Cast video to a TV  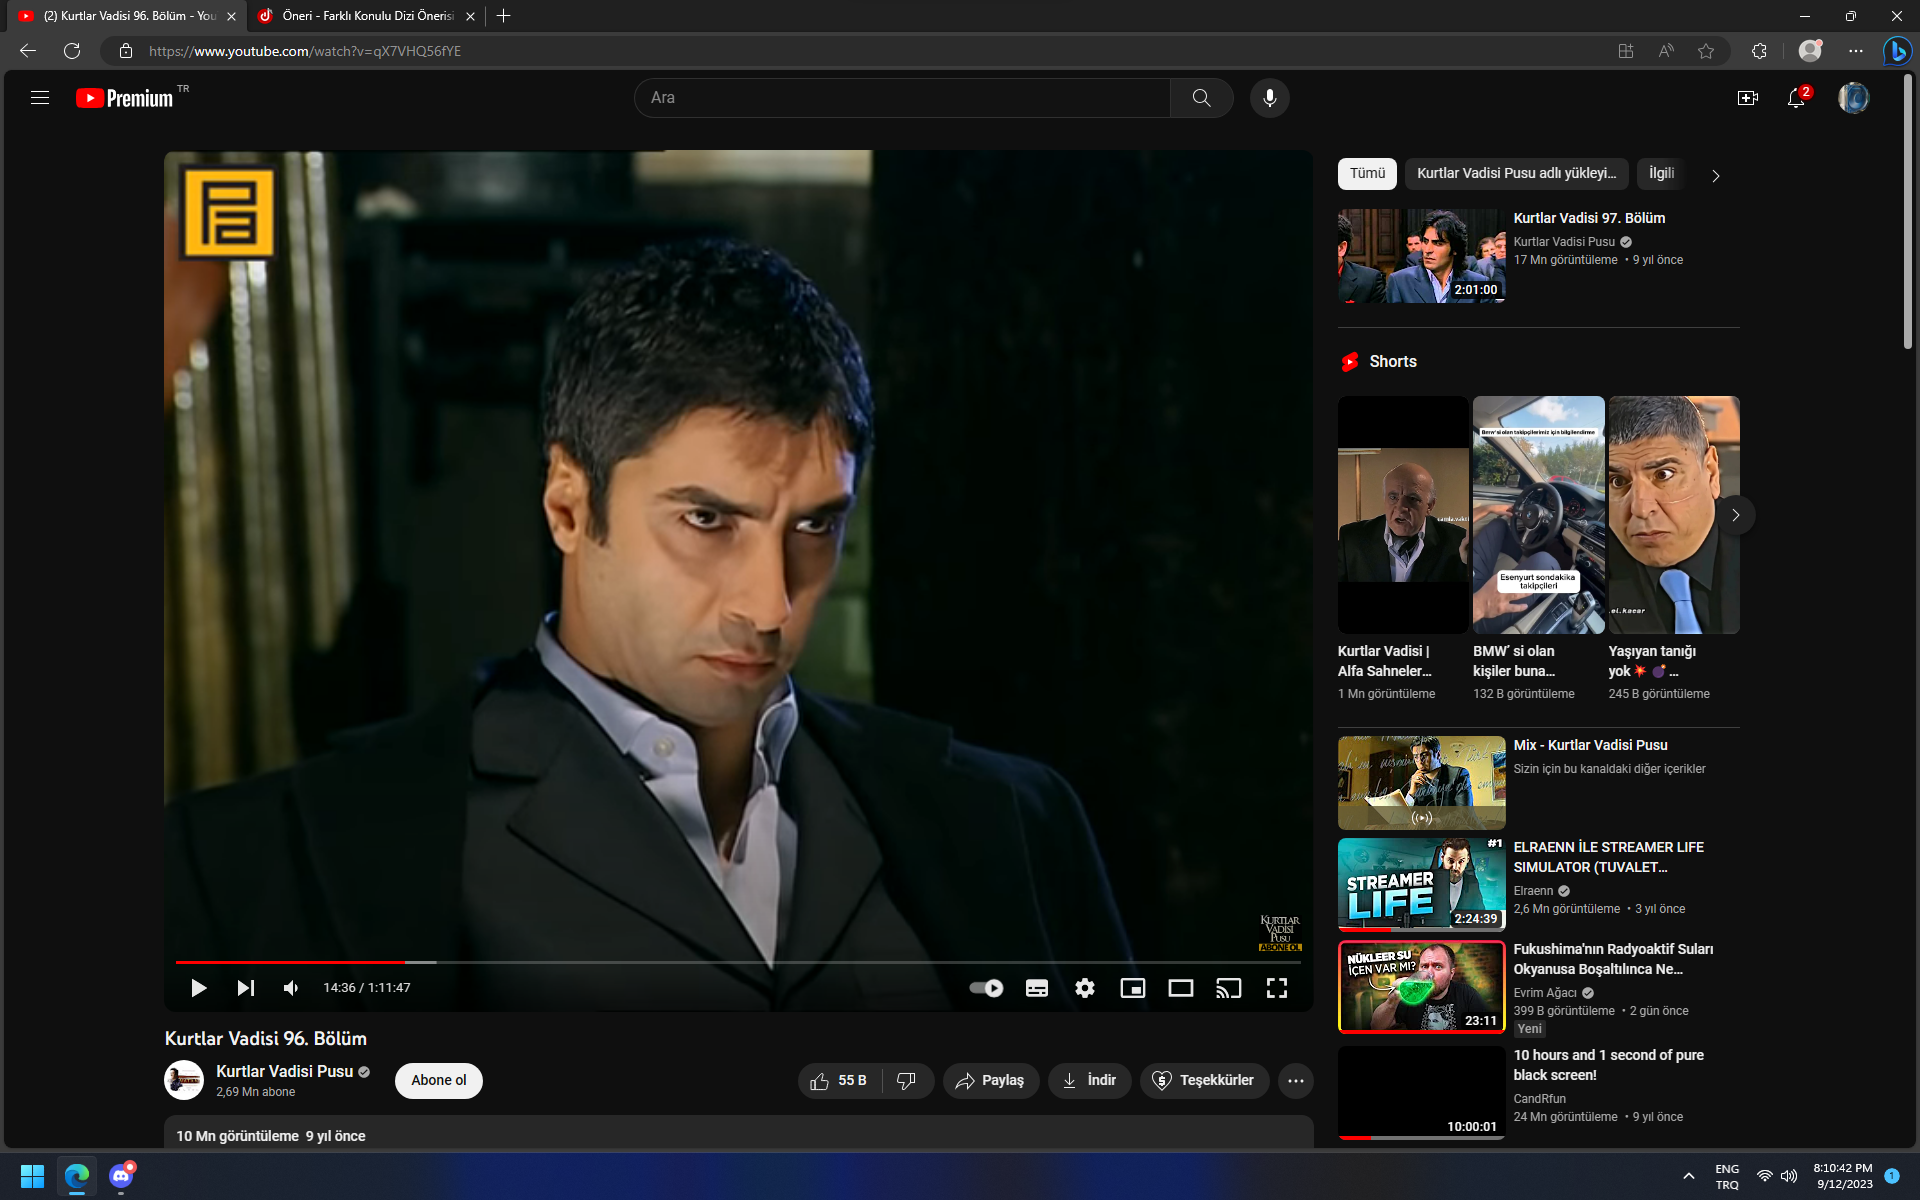coord(1229,988)
